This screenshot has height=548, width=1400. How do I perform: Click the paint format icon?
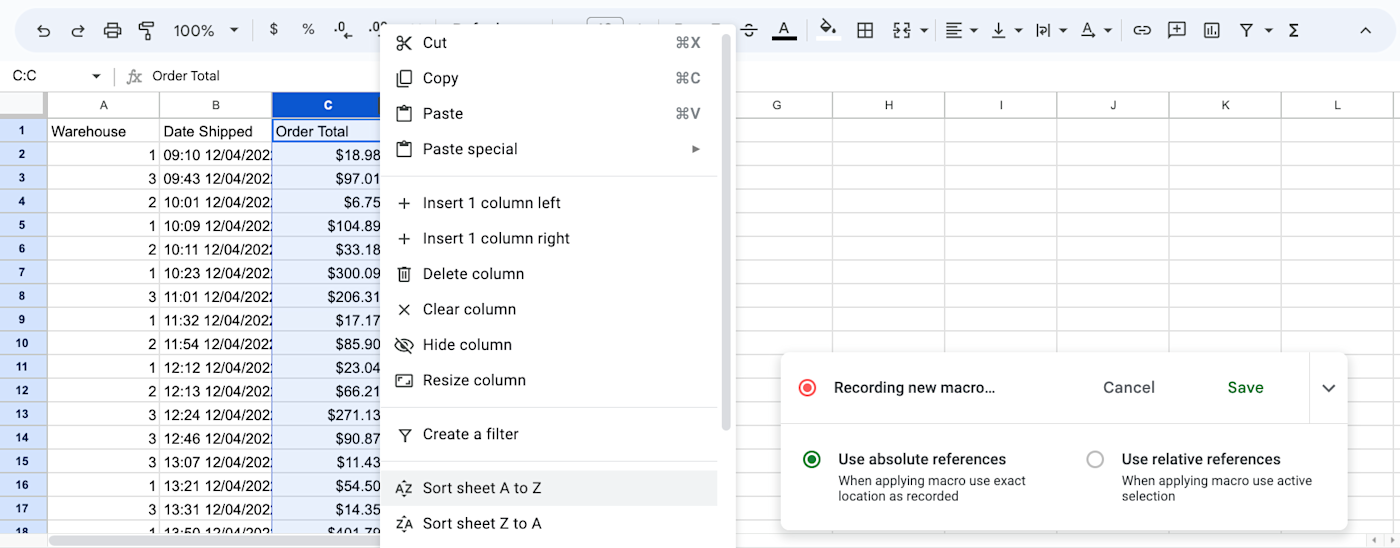click(x=146, y=30)
